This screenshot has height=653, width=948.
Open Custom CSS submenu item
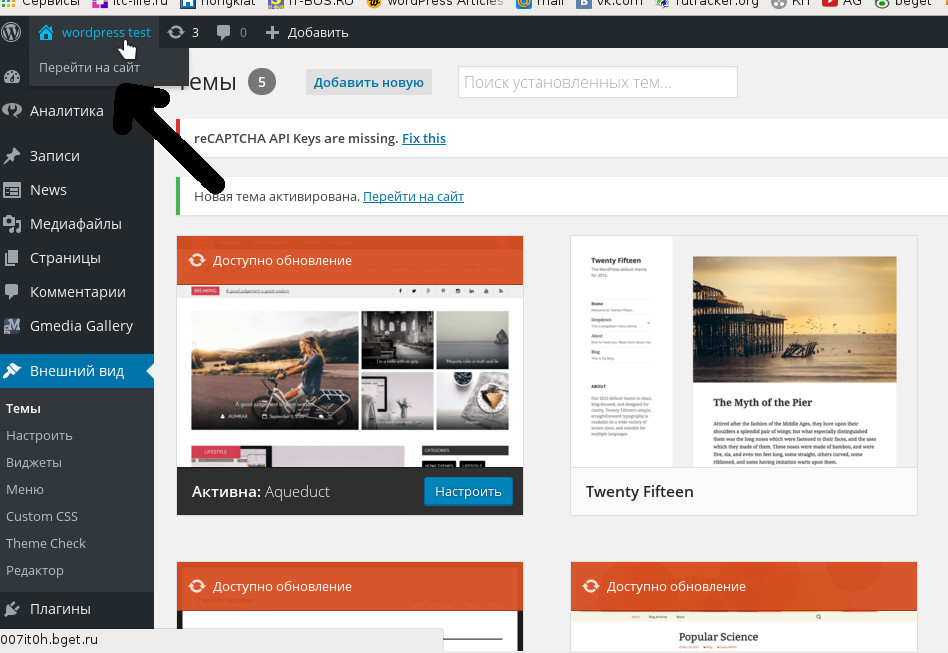42,516
